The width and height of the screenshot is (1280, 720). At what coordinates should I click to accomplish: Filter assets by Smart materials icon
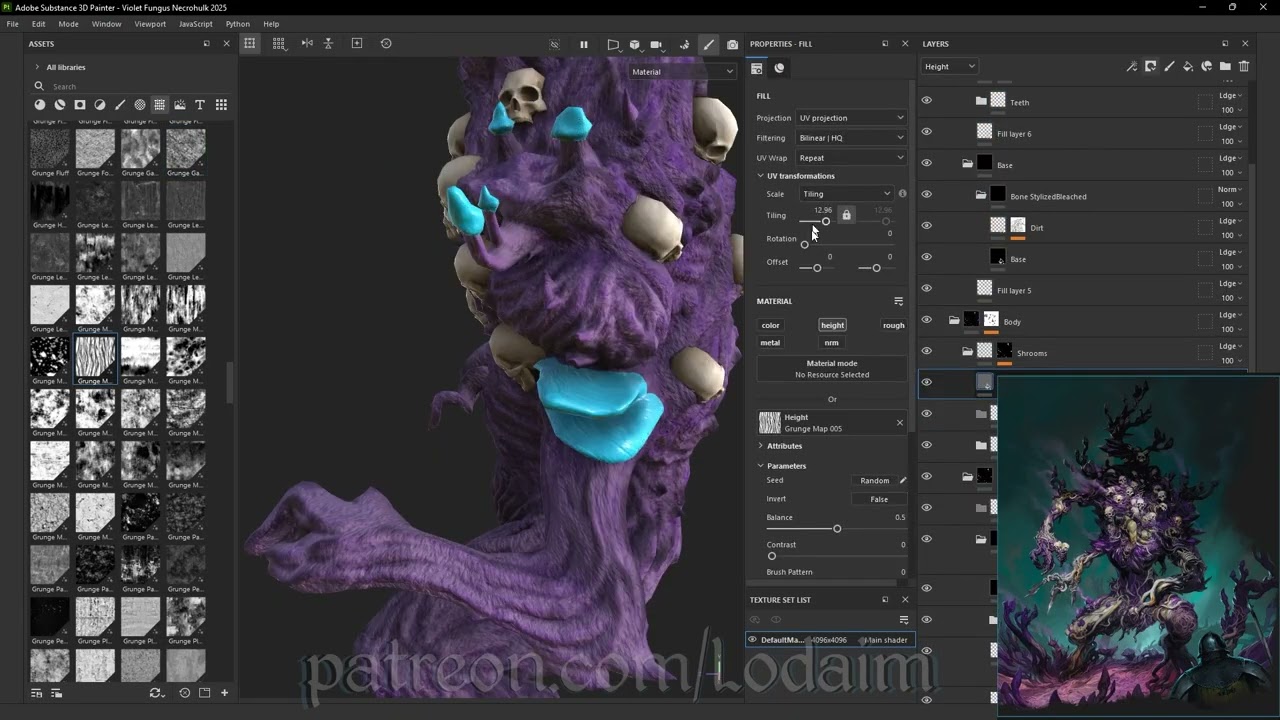(60, 105)
